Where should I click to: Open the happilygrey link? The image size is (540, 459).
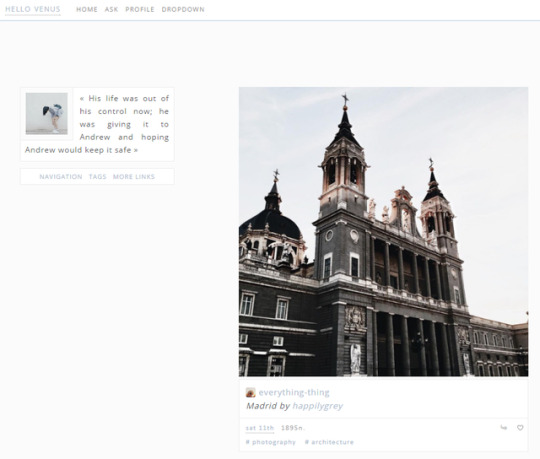pos(318,406)
